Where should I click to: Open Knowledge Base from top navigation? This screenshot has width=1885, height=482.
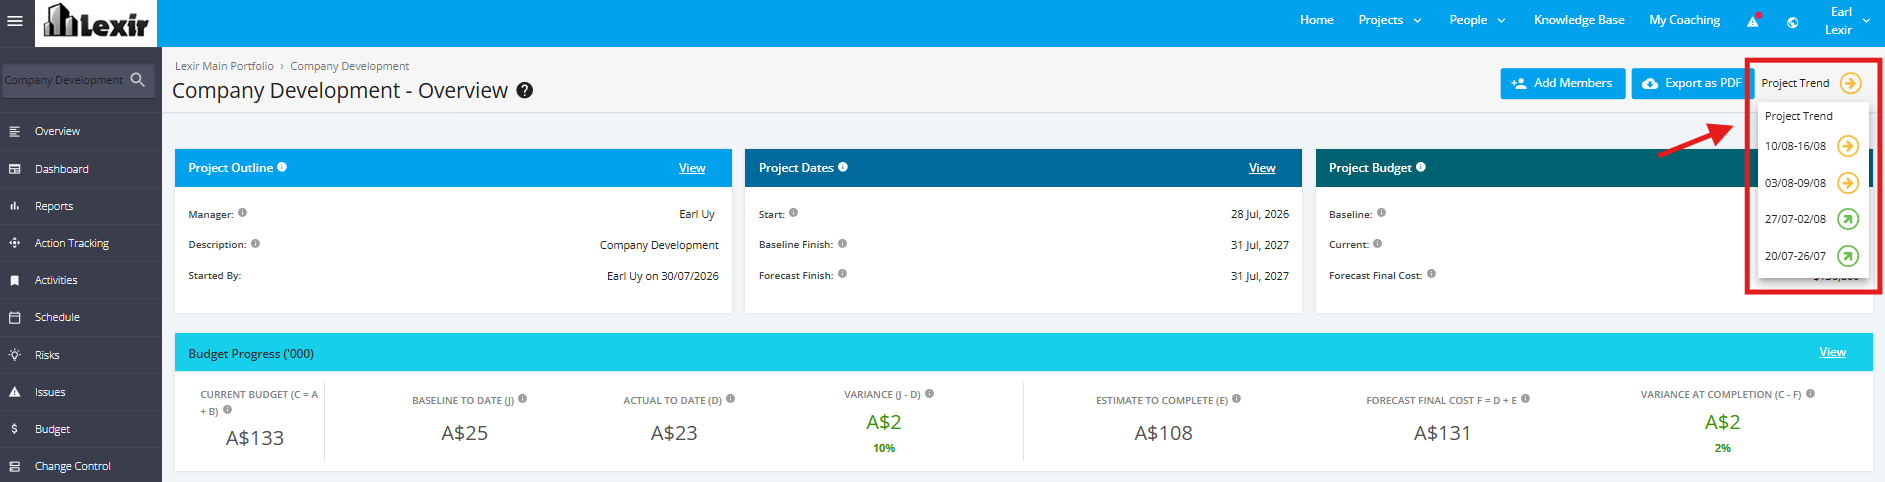pyautogui.click(x=1579, y=20)
